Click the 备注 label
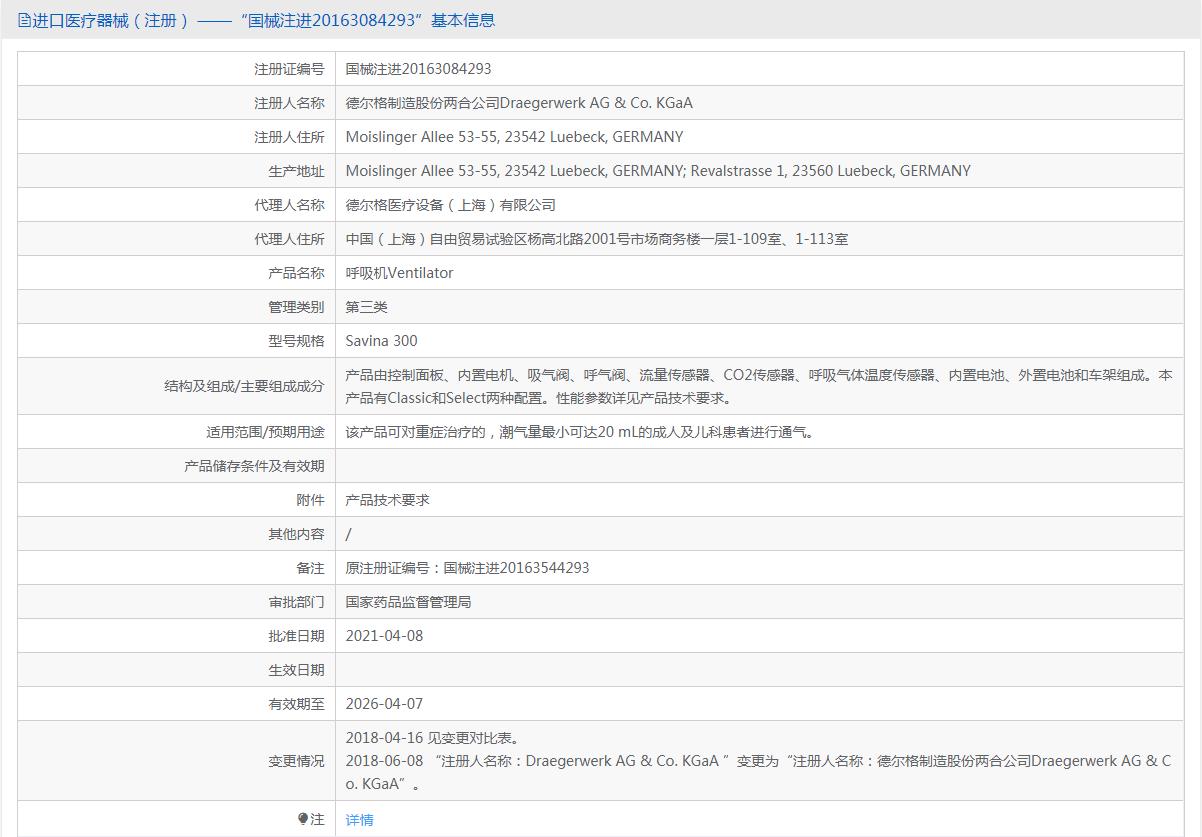The height and width of the screenshot is (837, 1202). coord(311,568)
